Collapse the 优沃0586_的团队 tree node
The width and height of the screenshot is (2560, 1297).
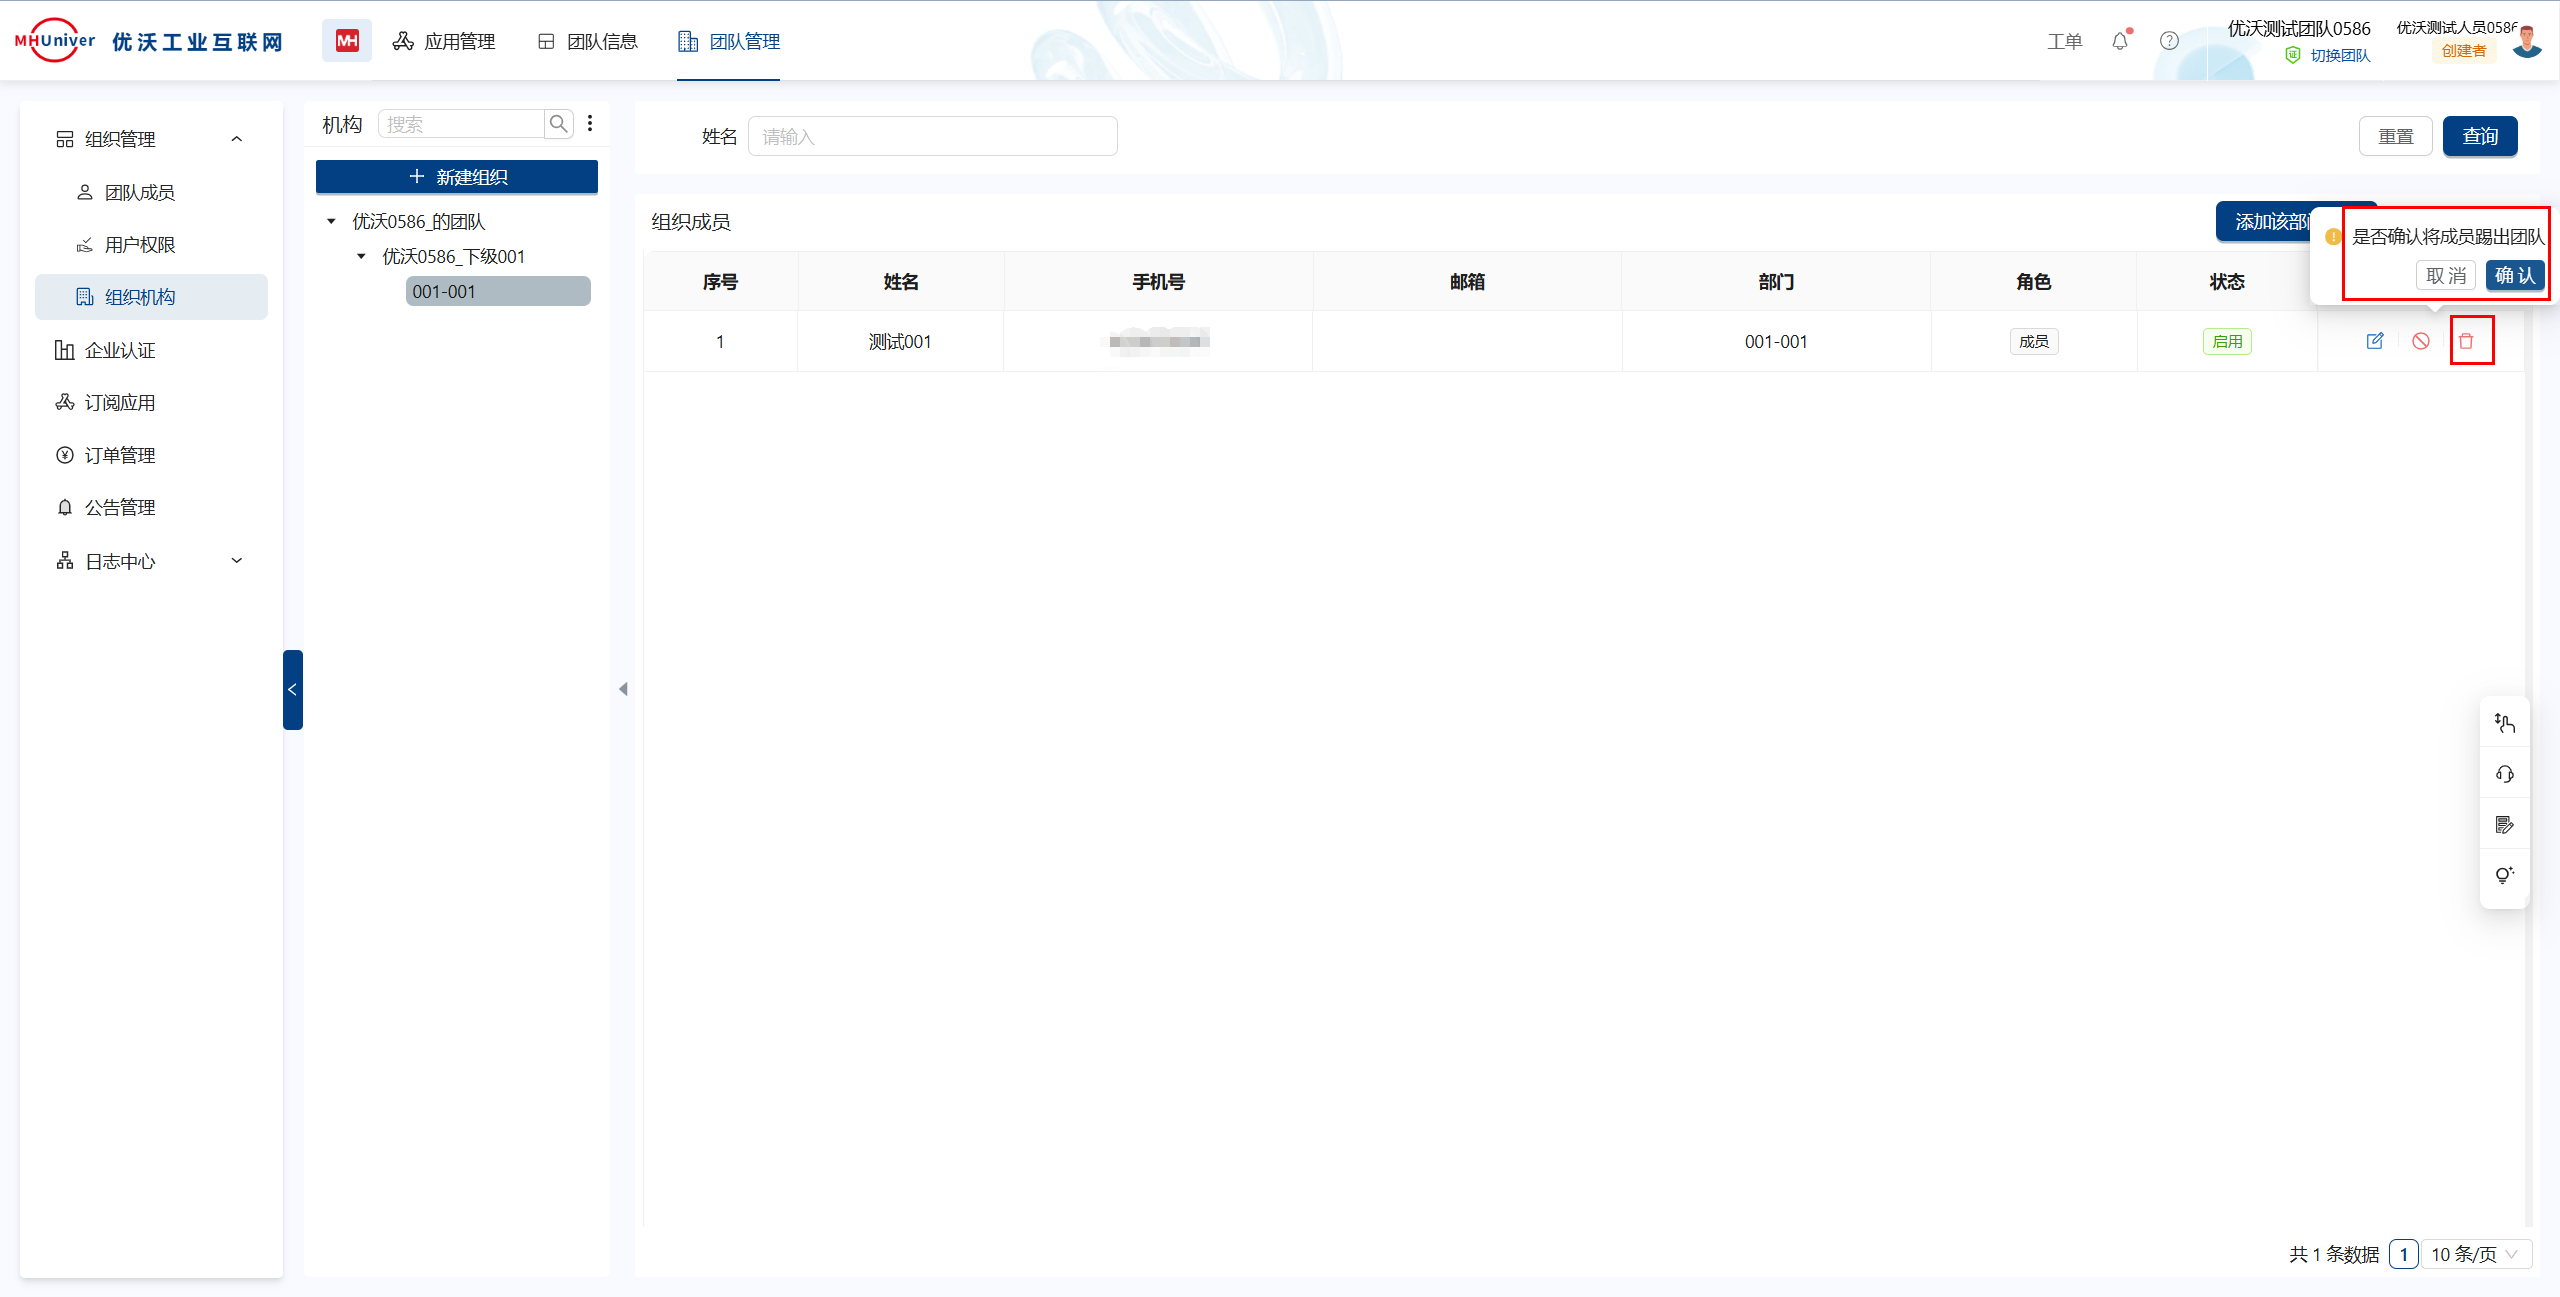point(332,221)
